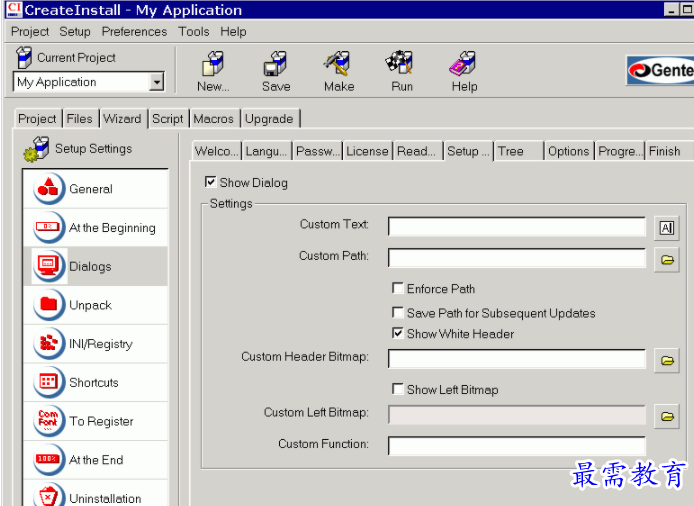The width and height of the screenshot is (694, 506).
Task: Open the Help menu in menu bar
Action: click(233, 32)
